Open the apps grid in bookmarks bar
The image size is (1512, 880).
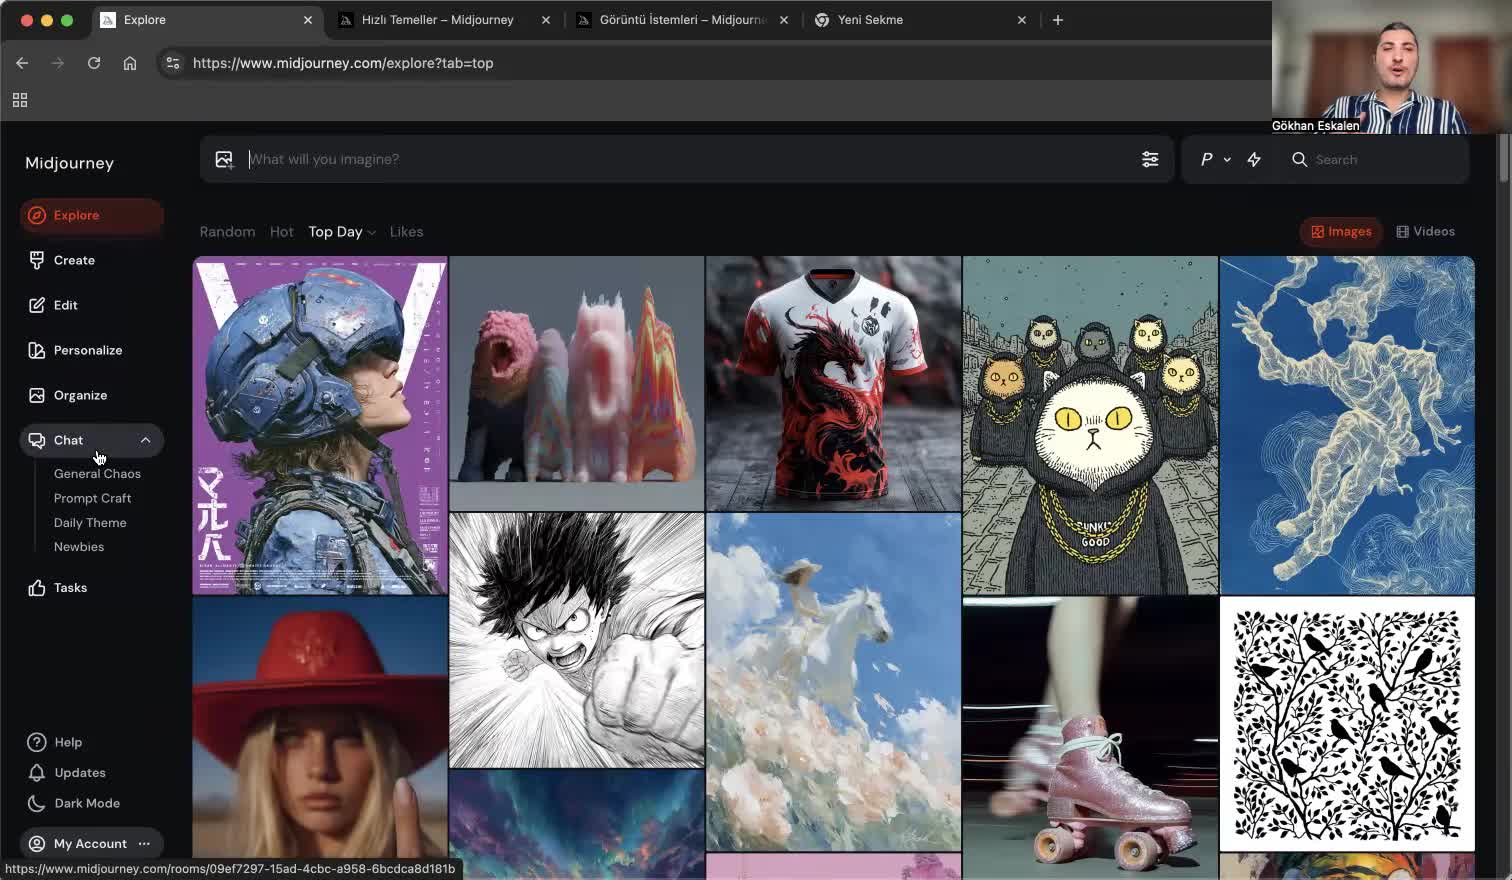pos(20,100)
